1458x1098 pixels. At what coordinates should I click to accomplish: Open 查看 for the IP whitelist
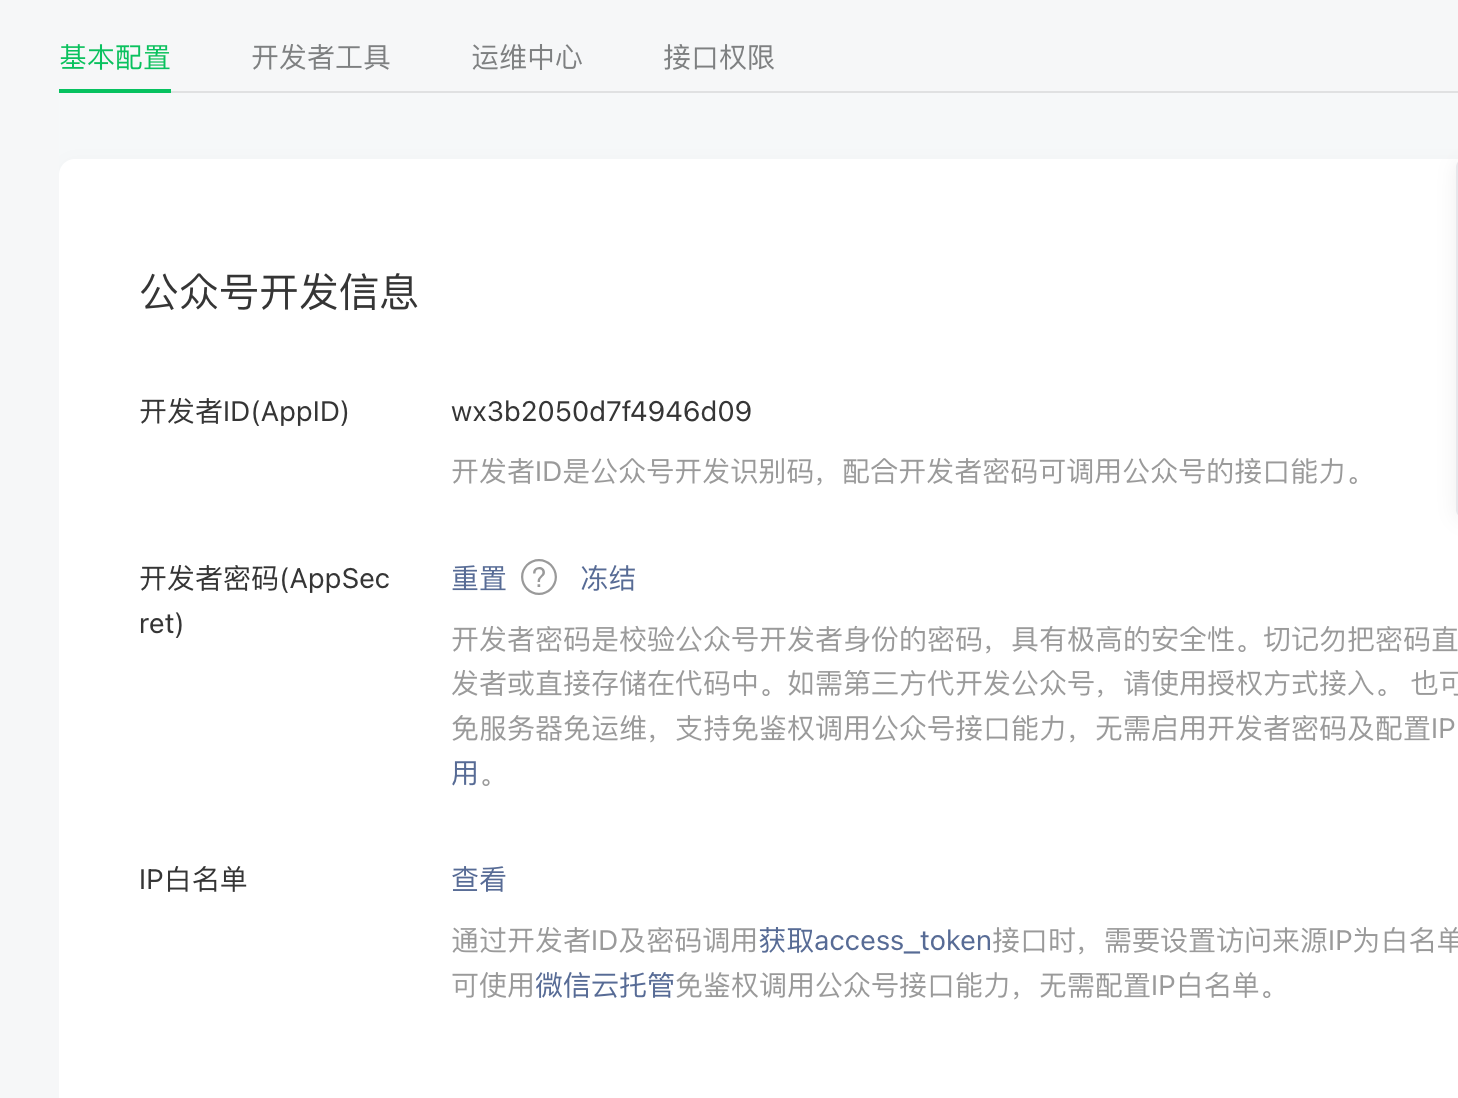[x=479, y=879]
